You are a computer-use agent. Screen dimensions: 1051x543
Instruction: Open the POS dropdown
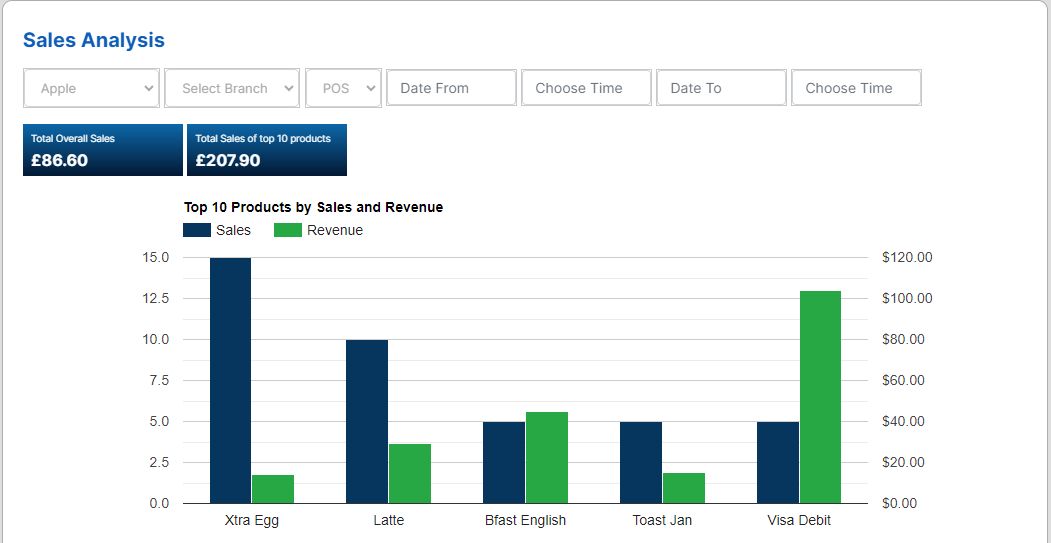pyautogui.click(x=343, y=88)
